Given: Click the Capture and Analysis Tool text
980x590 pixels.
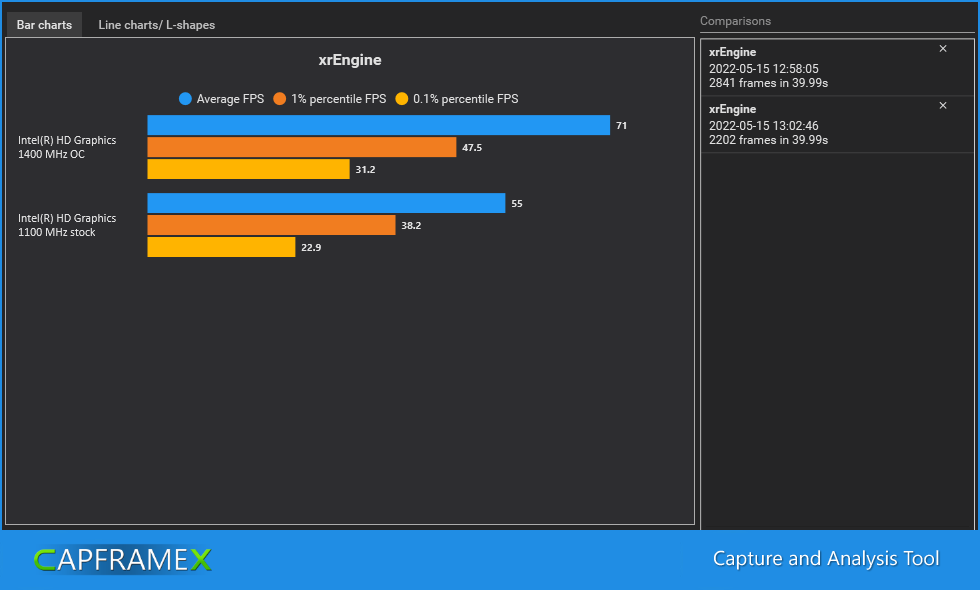Looking at the screenshot, I should coord(826,558).
